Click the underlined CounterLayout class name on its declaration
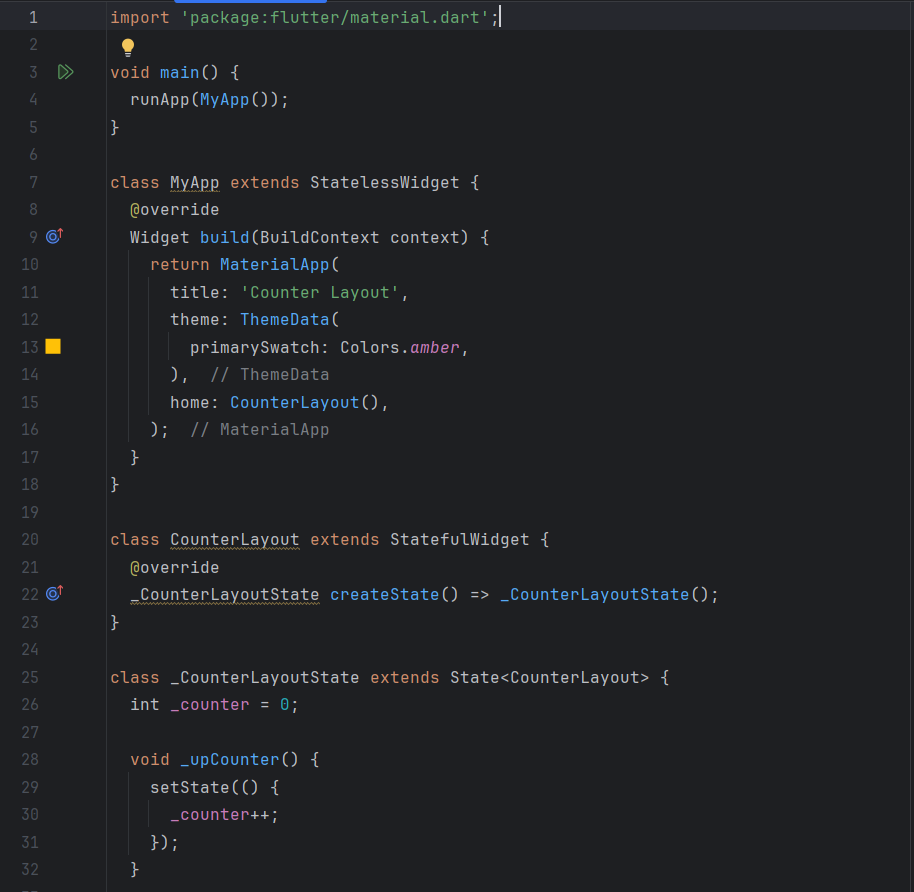 click(235, 540)
